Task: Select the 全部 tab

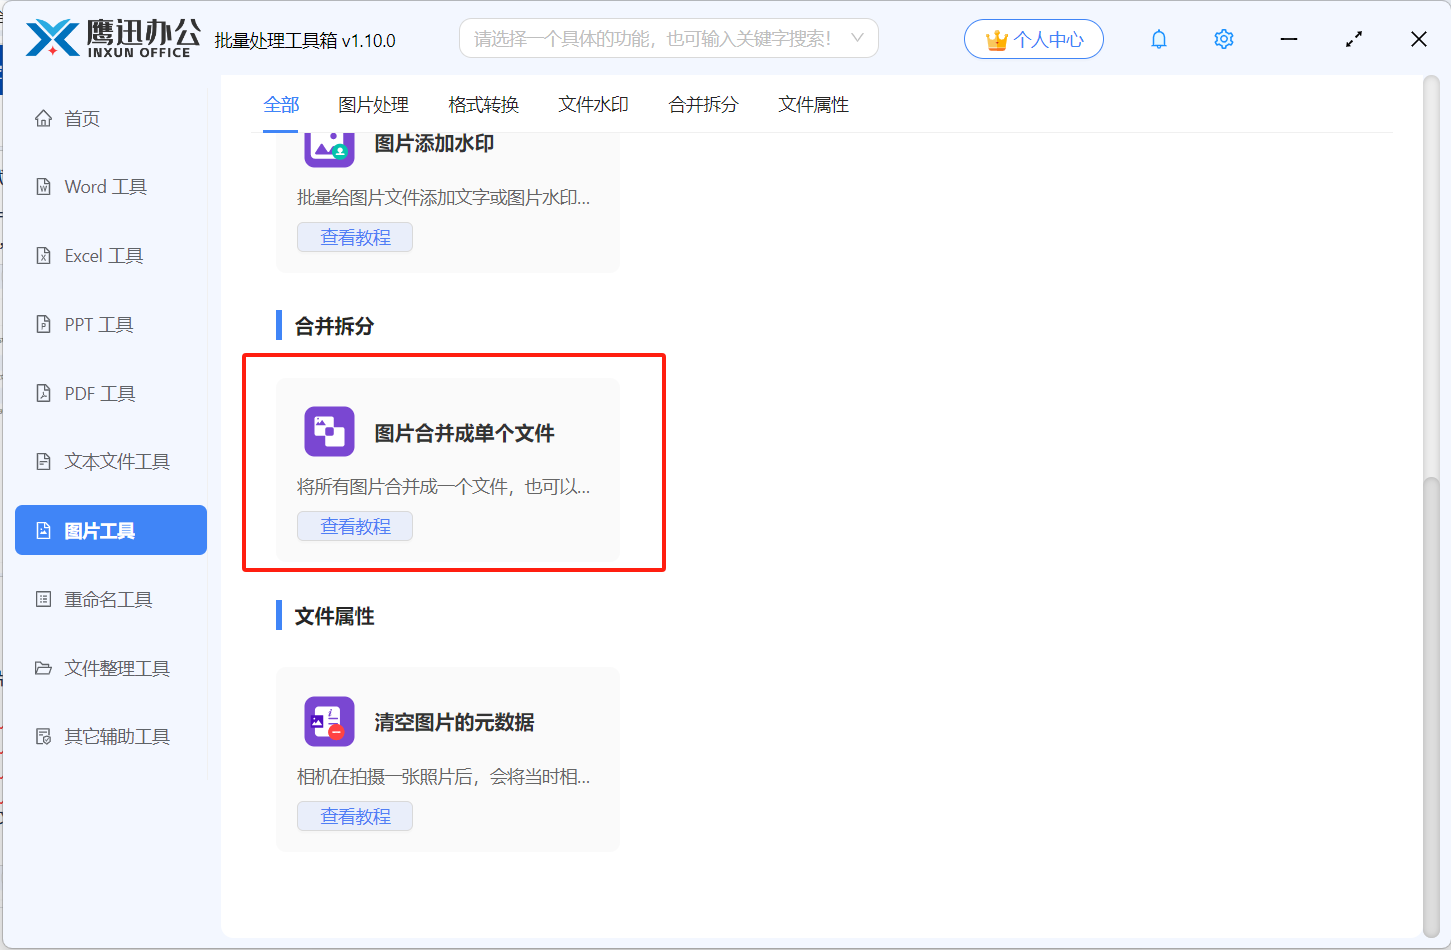Action: pos(281,104)
